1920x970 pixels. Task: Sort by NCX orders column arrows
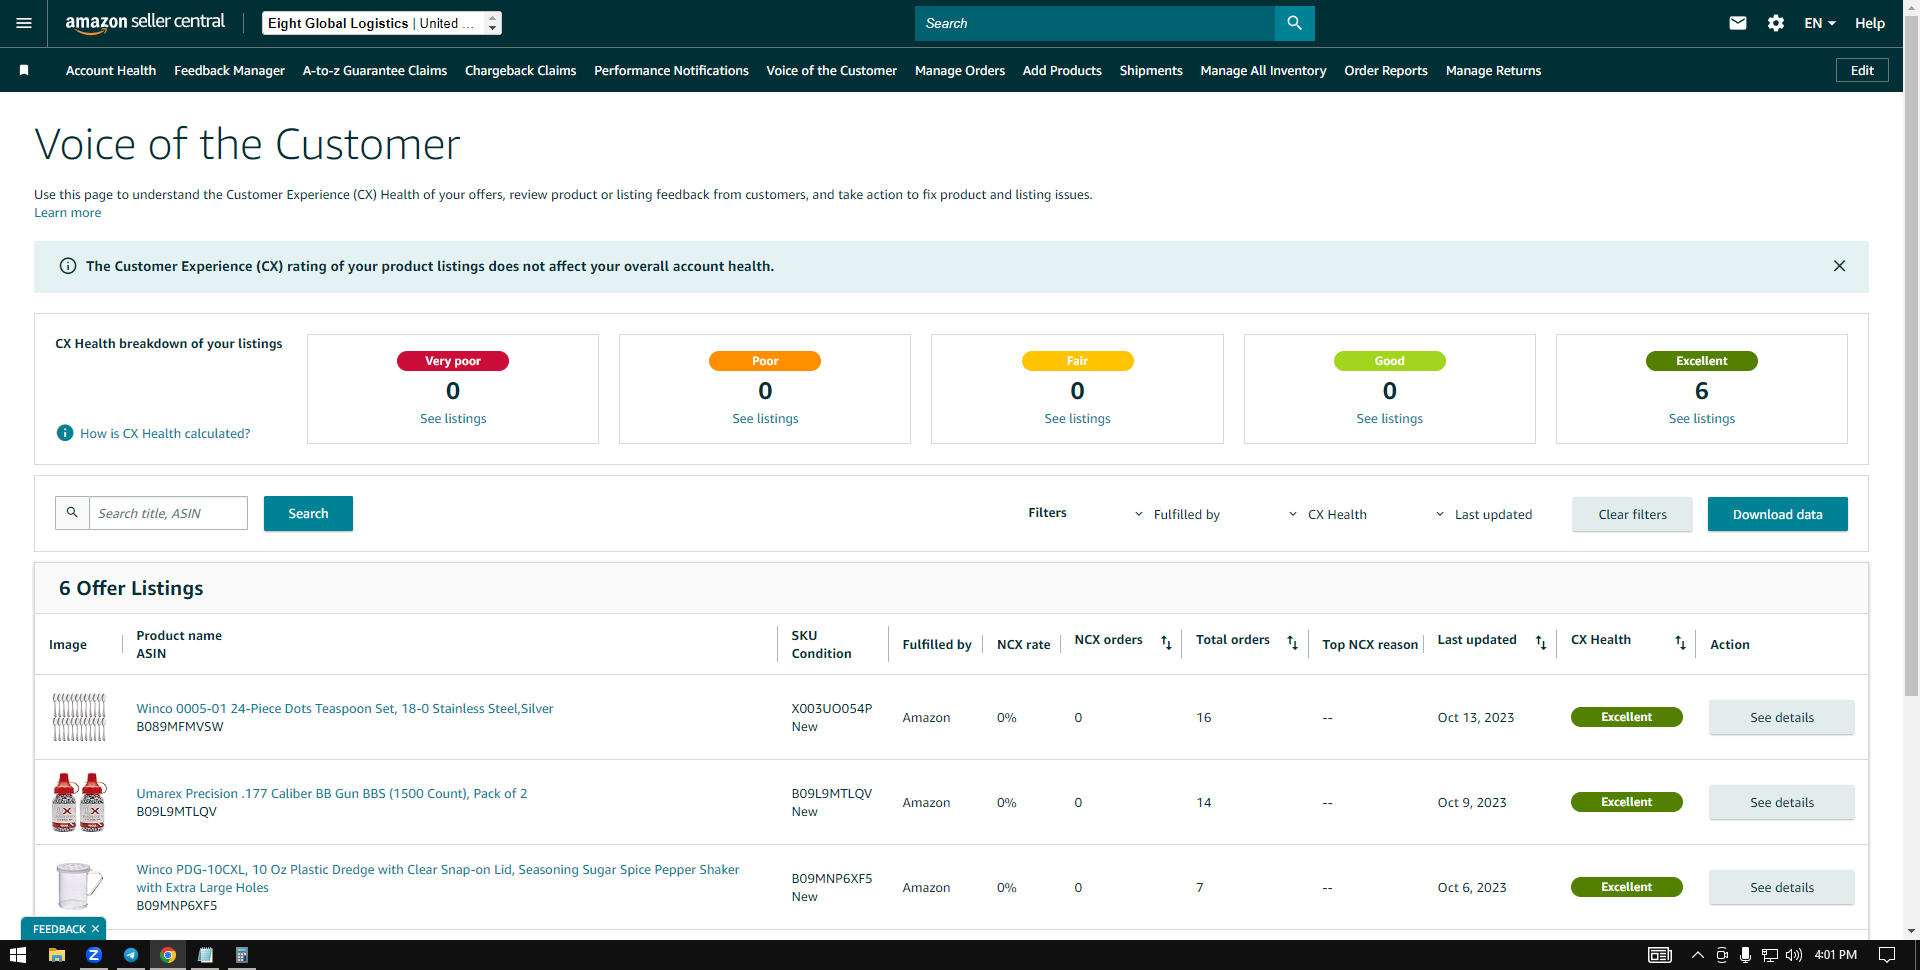(x=1166, y=643)
